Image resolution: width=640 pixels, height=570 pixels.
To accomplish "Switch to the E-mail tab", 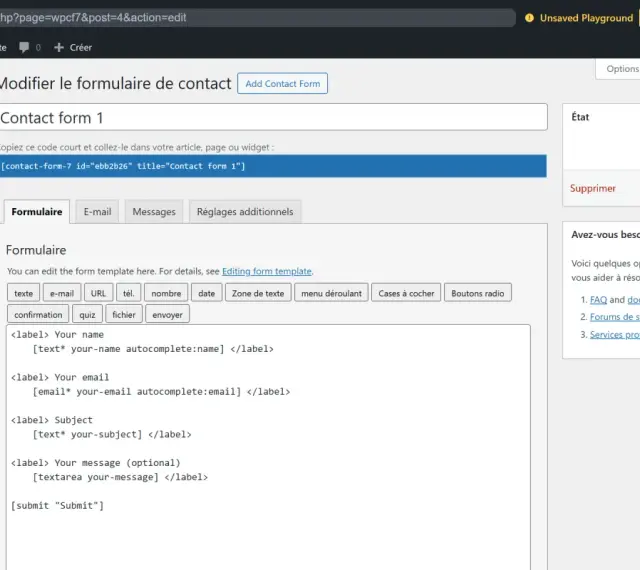I will [97, 212].
